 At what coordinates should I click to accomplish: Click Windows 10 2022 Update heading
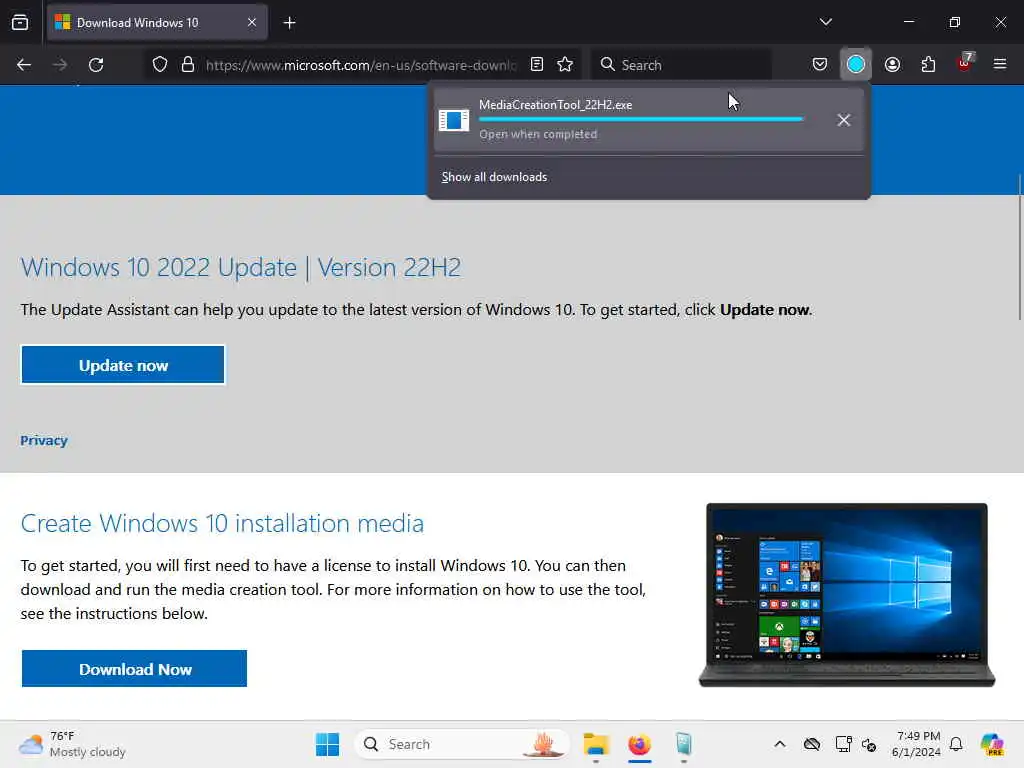tap(240, 268)
